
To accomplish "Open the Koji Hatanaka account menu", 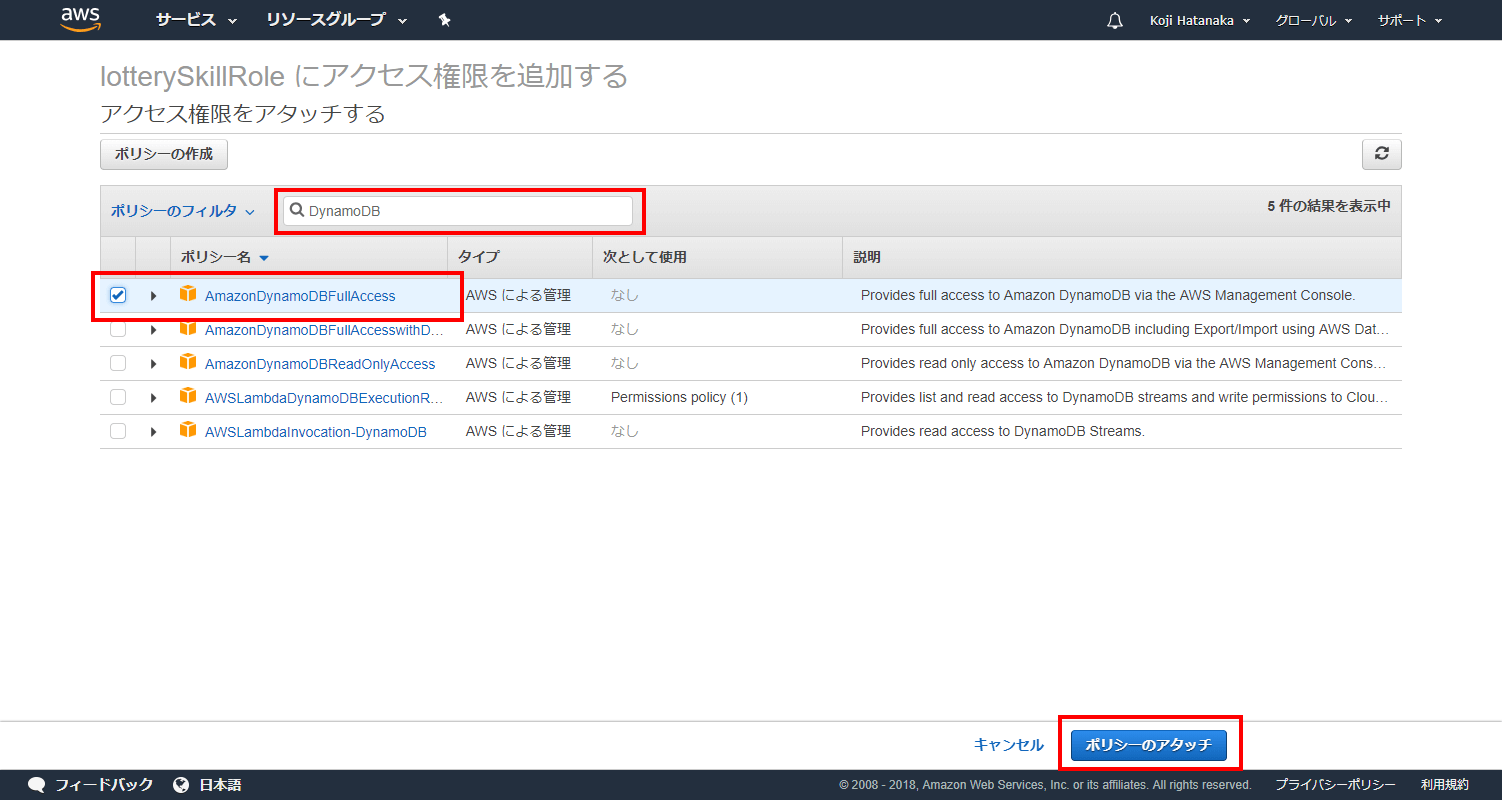I will (x=1200, y=20).
